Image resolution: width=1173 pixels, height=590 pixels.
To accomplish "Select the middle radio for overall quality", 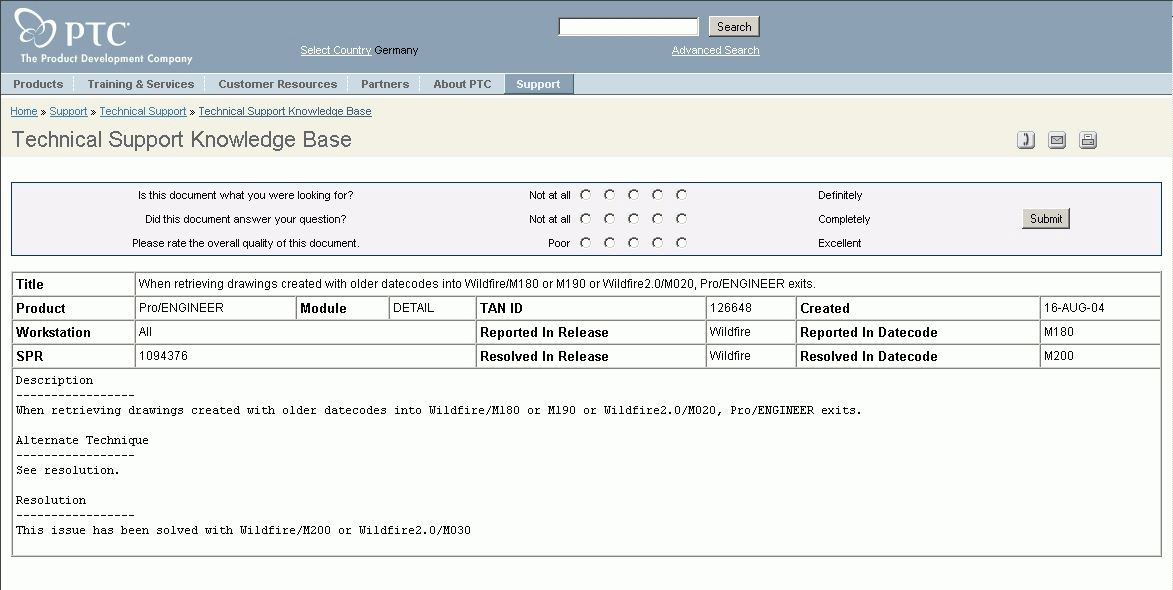I will tap(634, 242).
